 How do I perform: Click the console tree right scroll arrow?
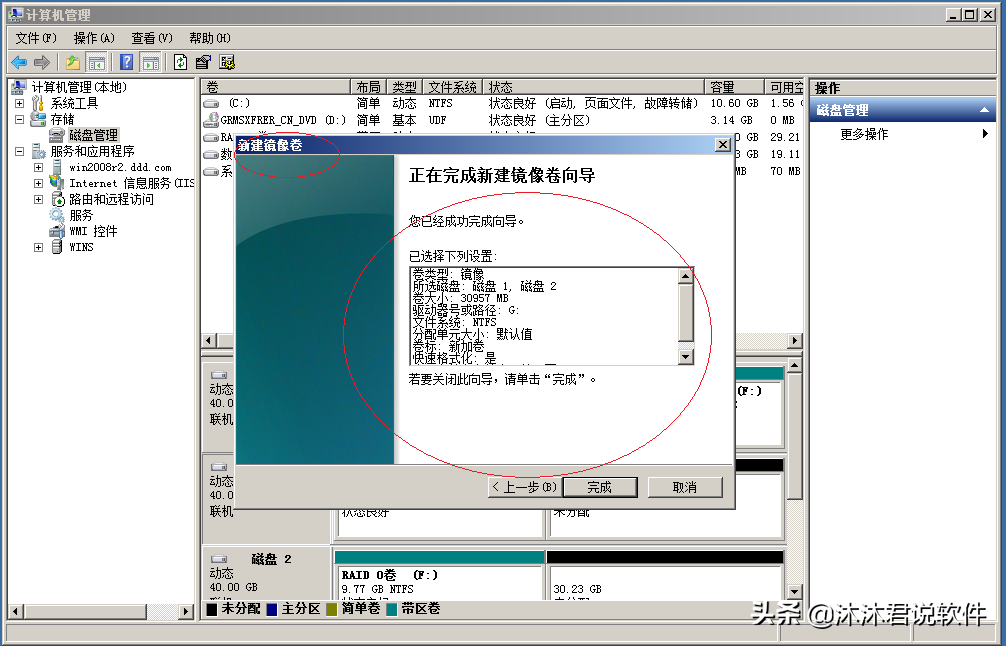187,611
